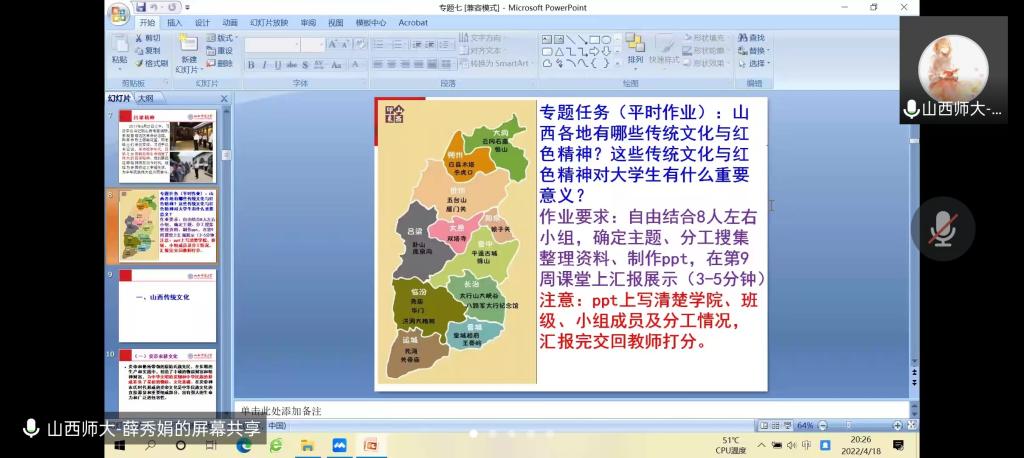This screenshot has width=1024, height=458.
Task: Open the Slide Show (幻灯片放映) tab
Action: (268, 22)
